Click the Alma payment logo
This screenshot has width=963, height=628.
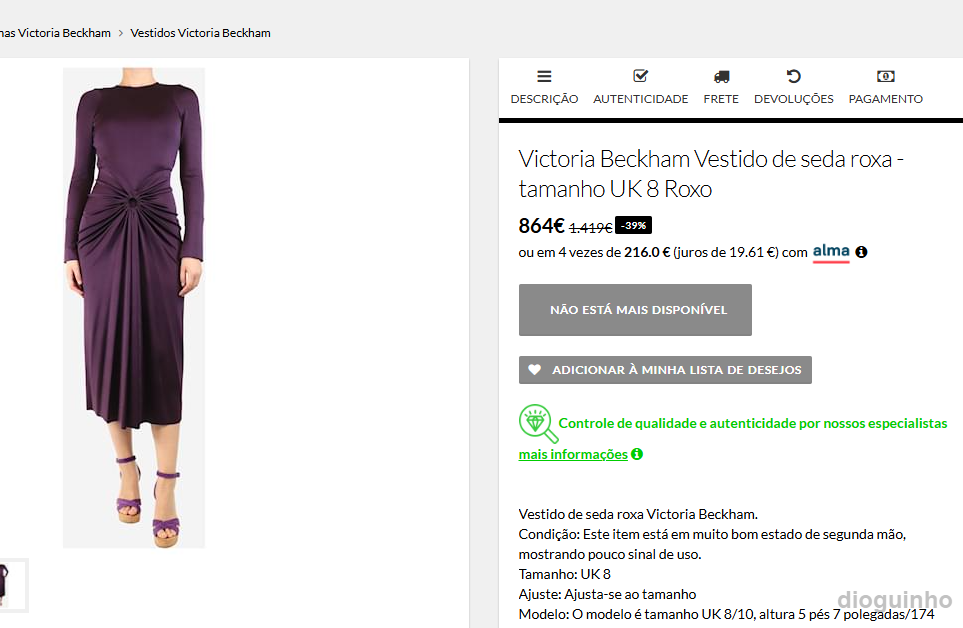[x=831, y=251]
